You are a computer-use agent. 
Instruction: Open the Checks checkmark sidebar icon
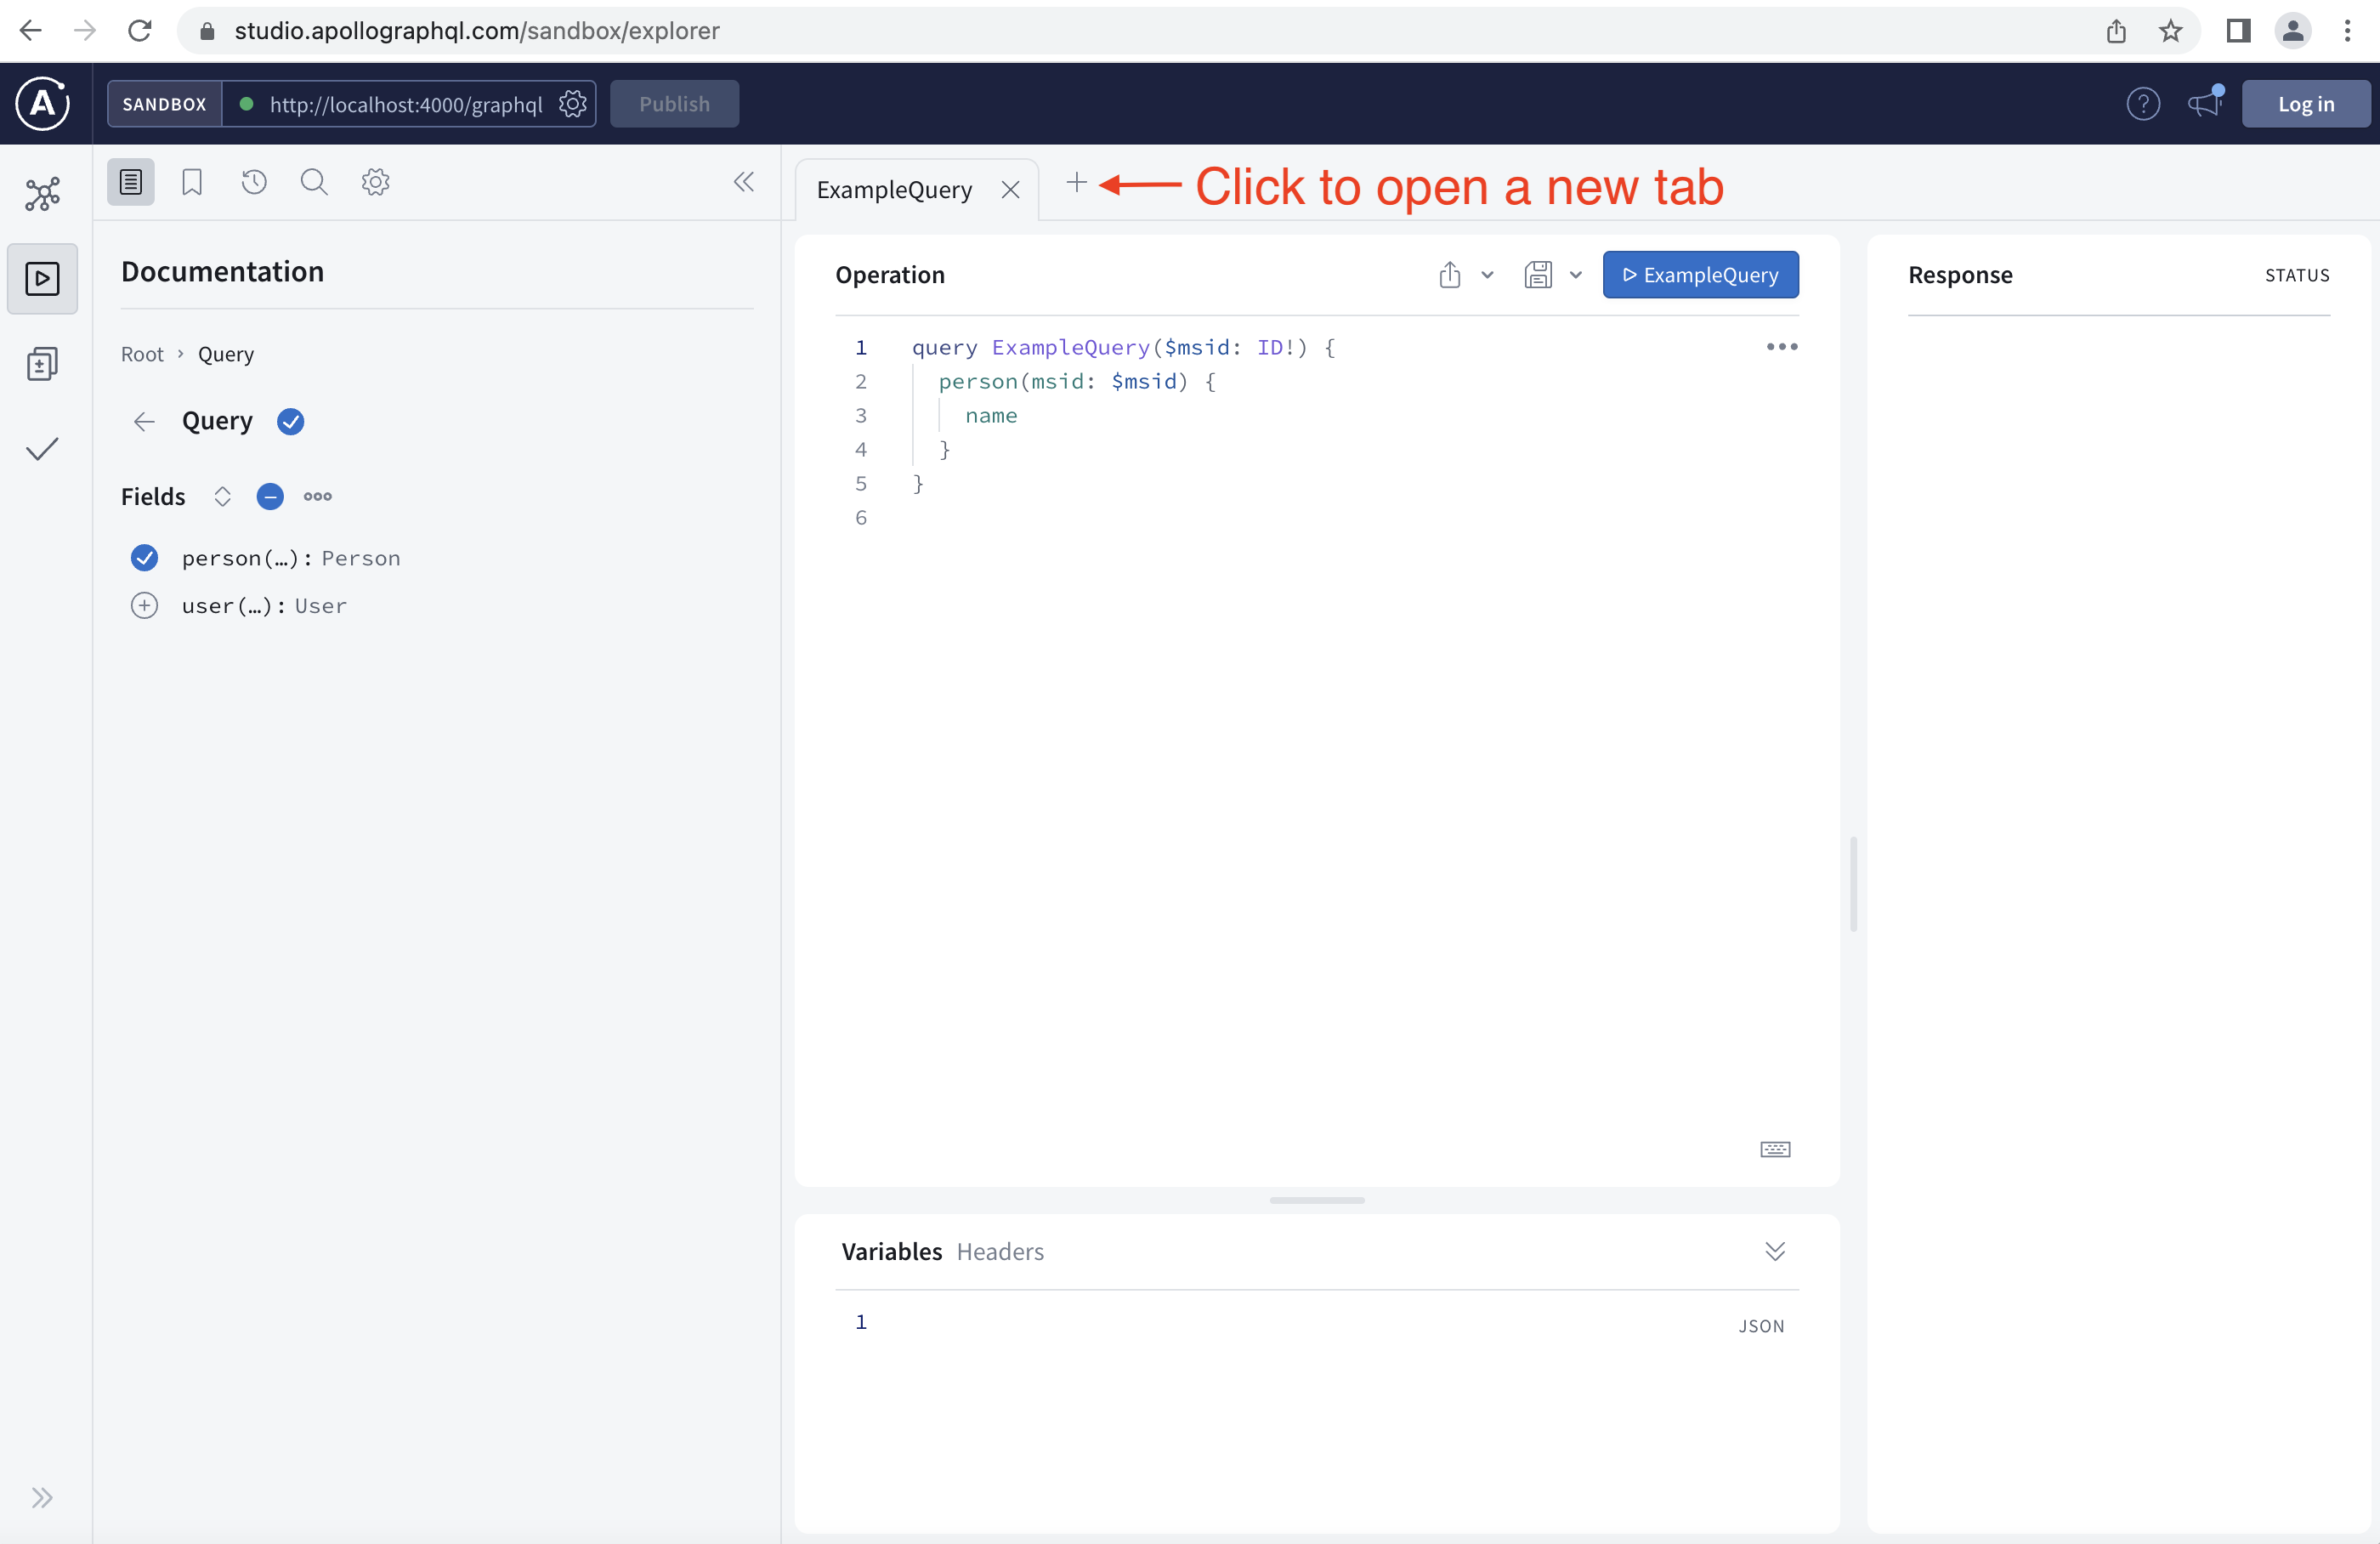[42, 449]
